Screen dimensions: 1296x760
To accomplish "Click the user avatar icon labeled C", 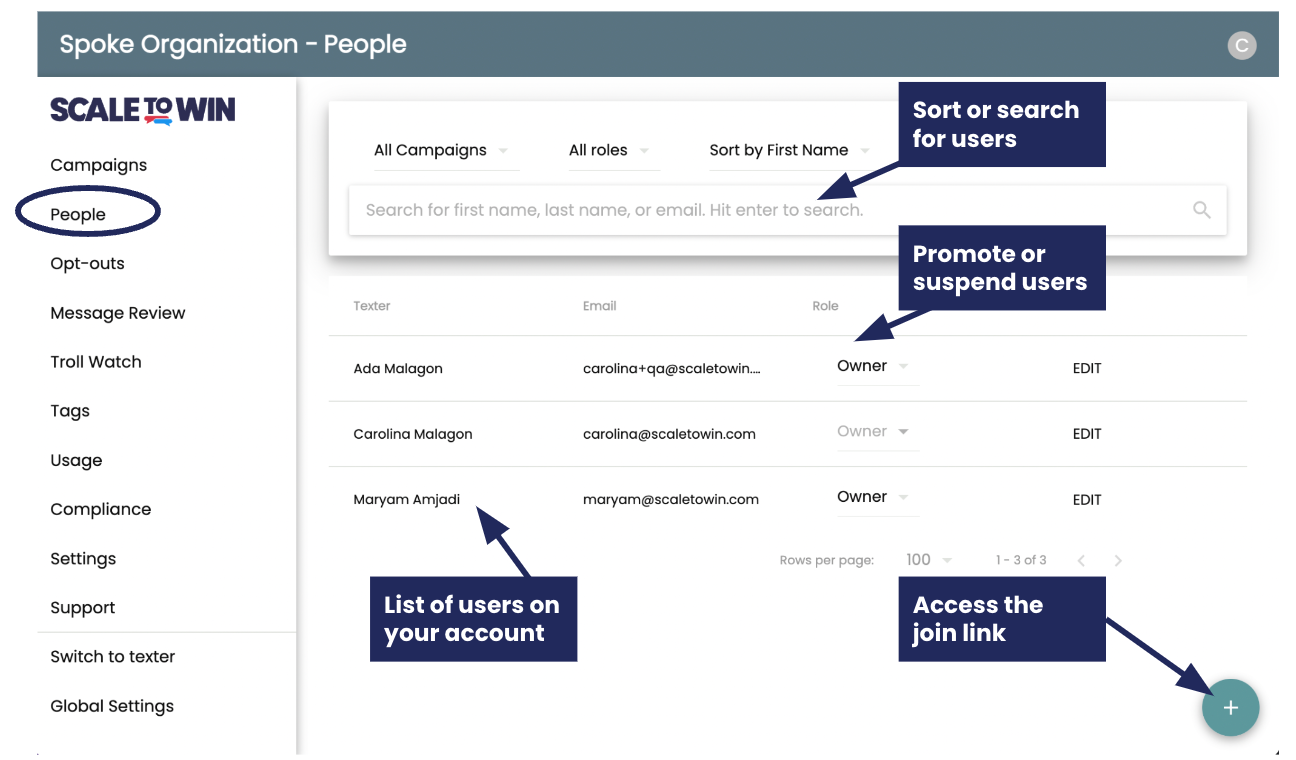I will [1241, 45].
